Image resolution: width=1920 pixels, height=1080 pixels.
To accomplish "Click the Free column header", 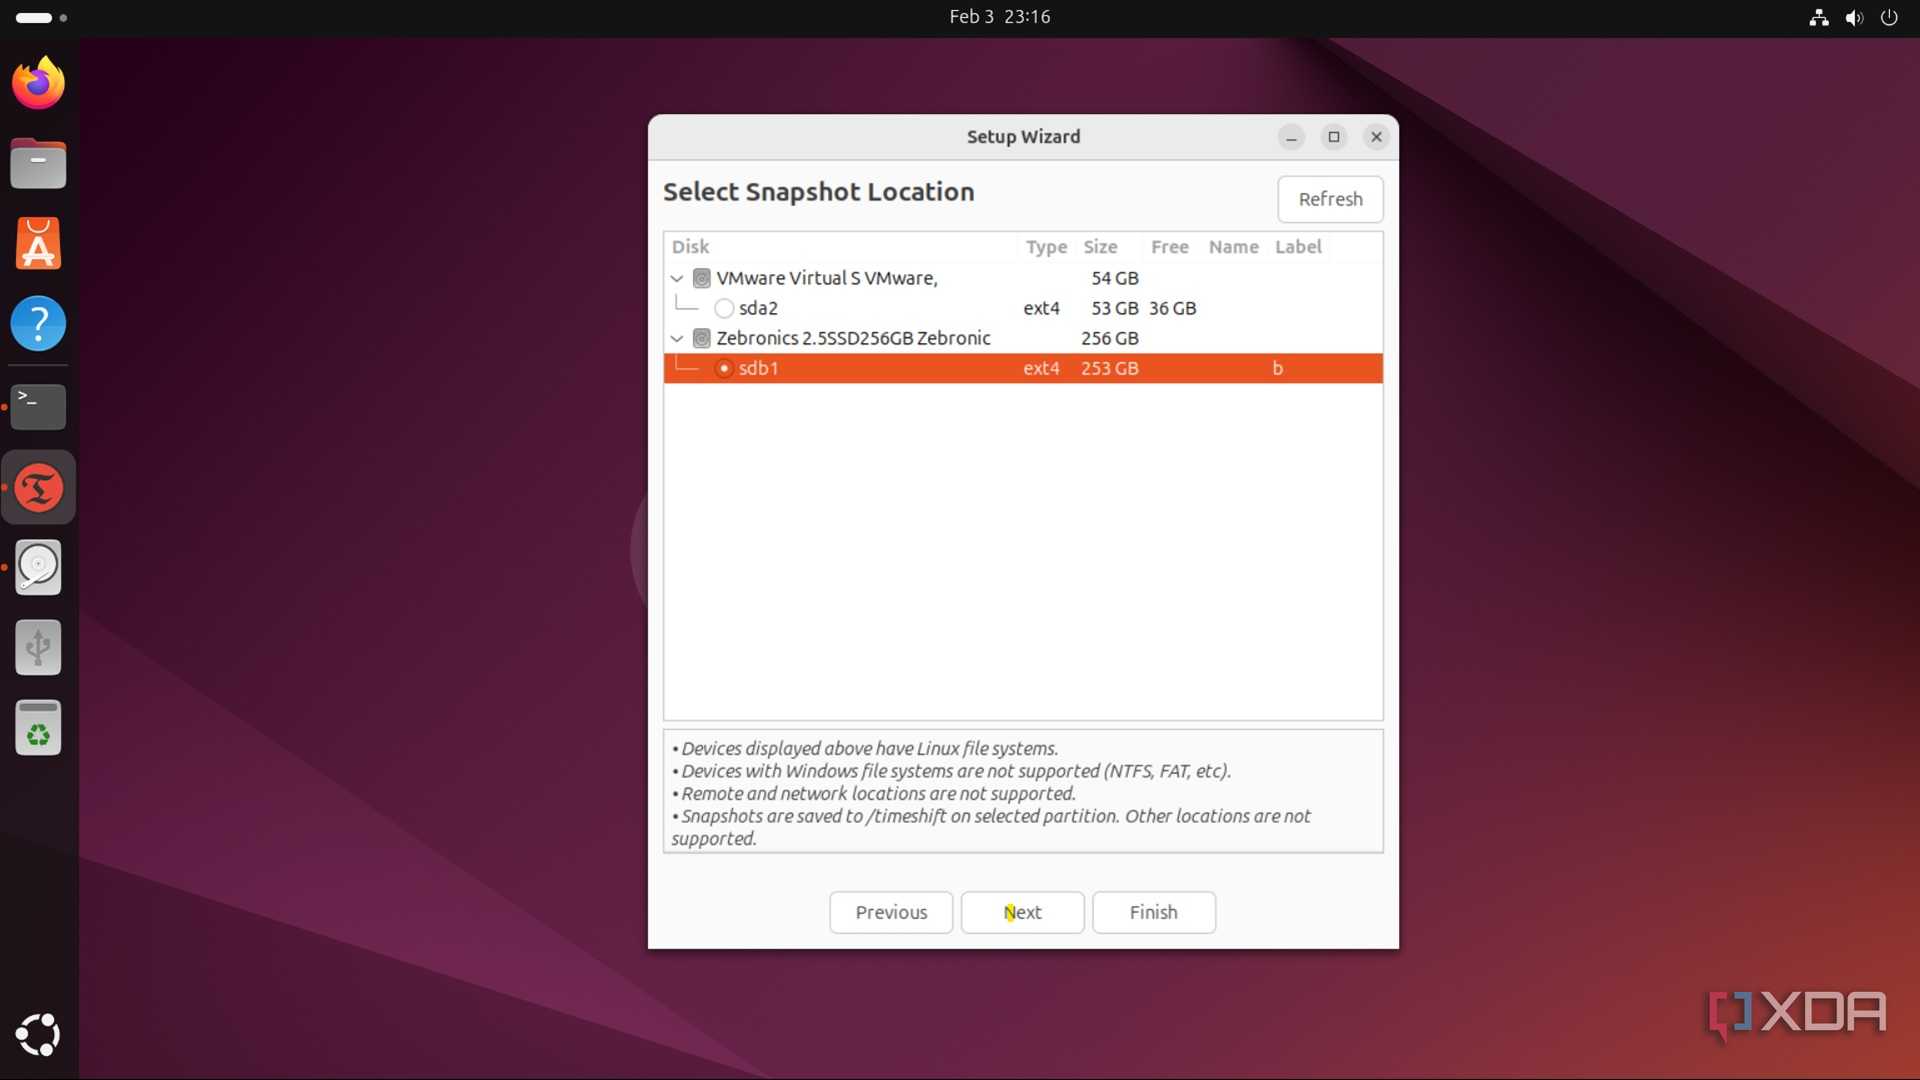I will (x=1169, y=247).
